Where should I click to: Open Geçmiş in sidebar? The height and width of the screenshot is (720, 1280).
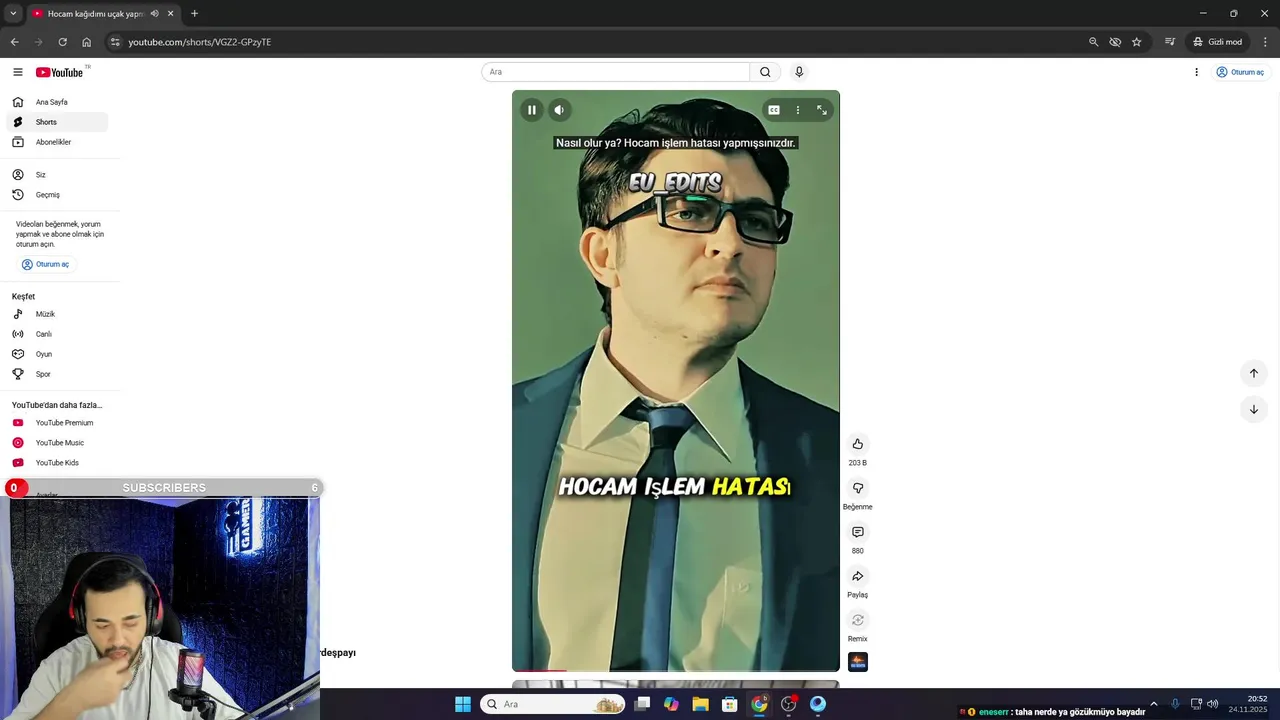point(57,195)
